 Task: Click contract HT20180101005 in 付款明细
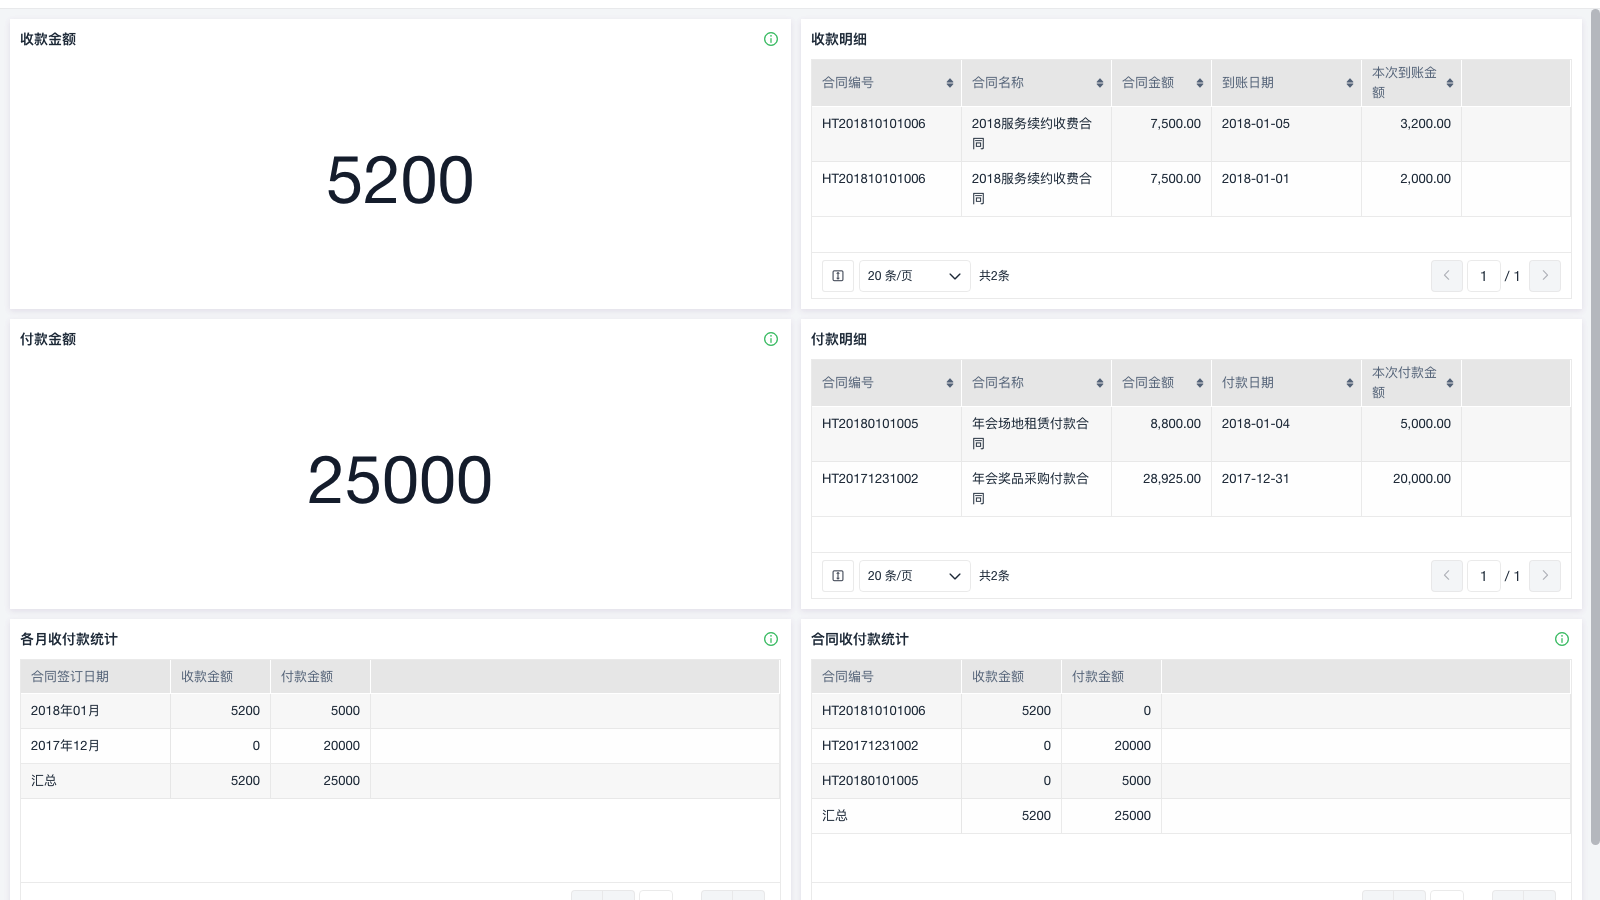(870, 424)
